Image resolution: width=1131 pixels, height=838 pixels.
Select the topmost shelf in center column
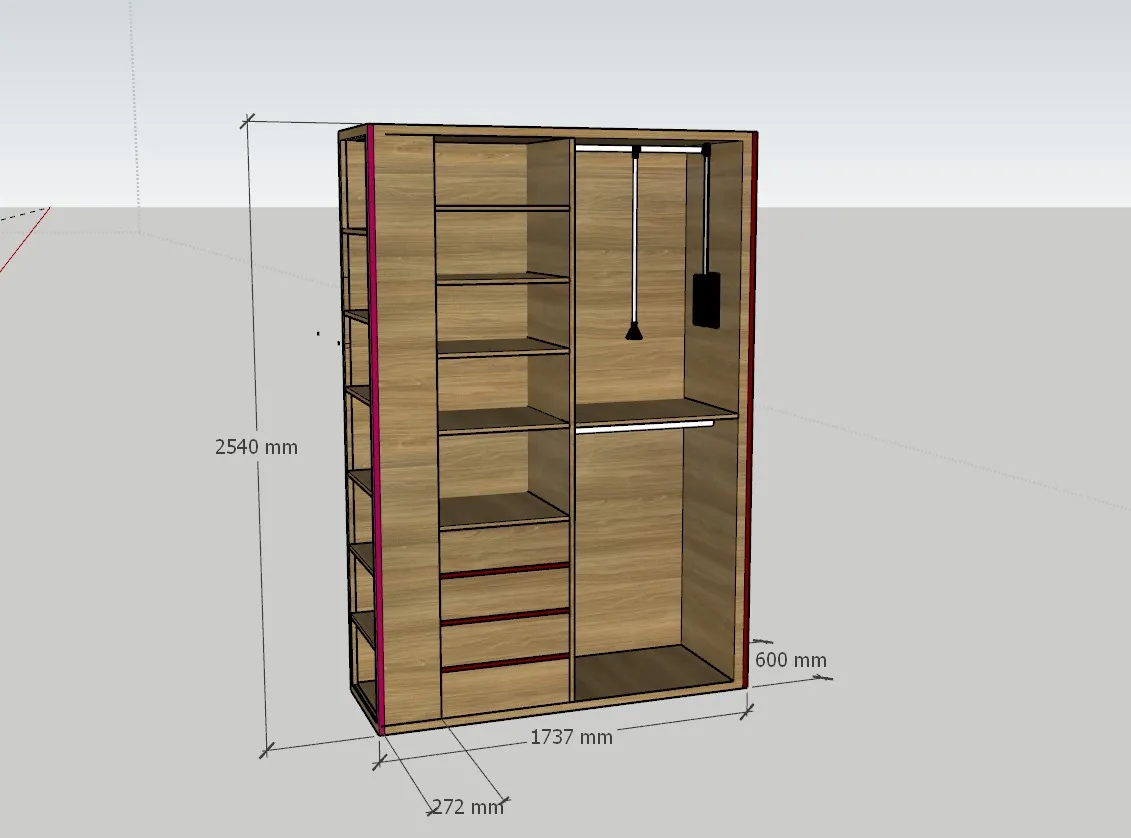pos(502,208)
